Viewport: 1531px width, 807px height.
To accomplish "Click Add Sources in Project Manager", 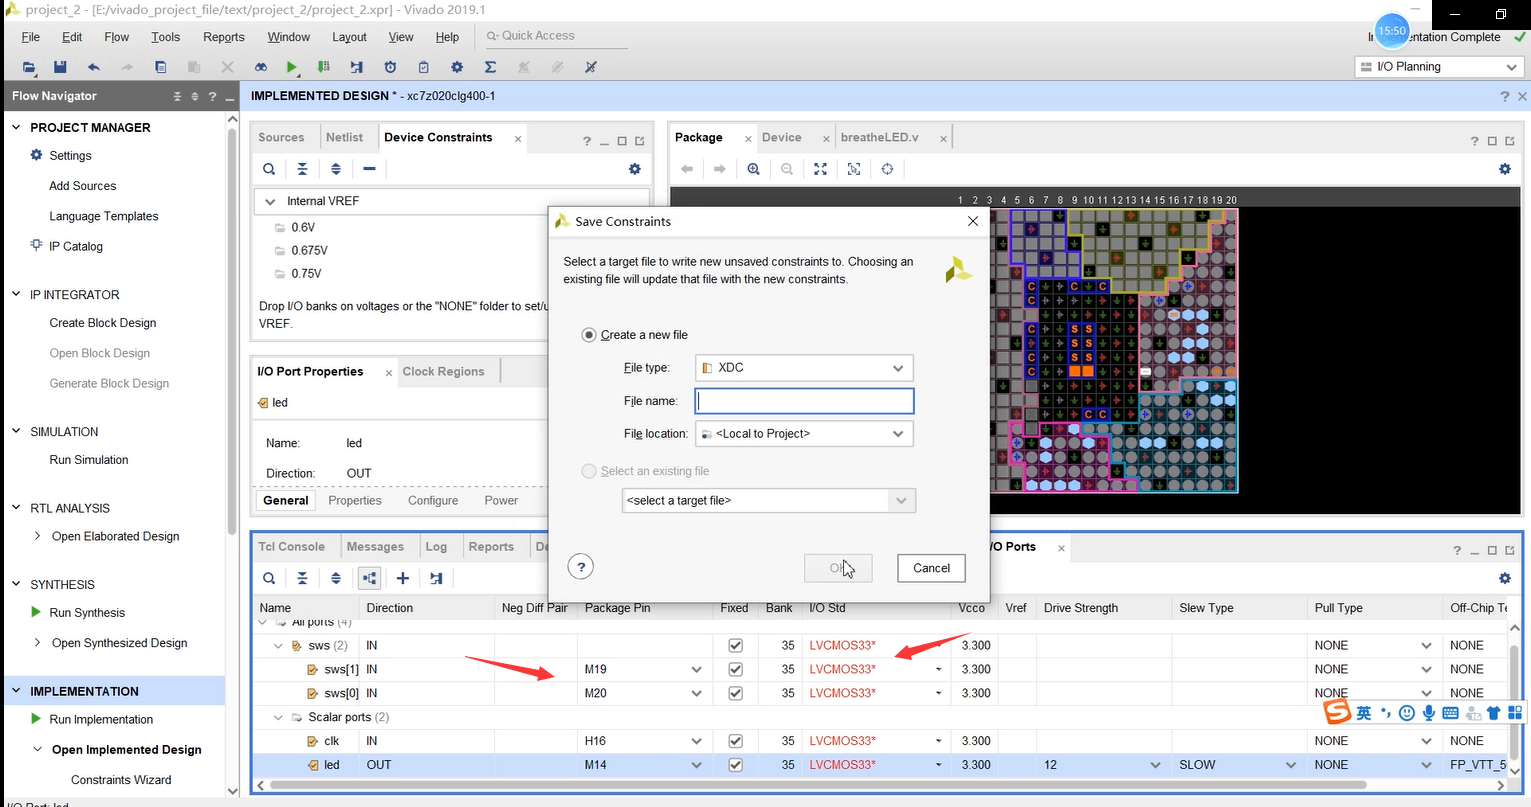I will (x=83, y=186).
